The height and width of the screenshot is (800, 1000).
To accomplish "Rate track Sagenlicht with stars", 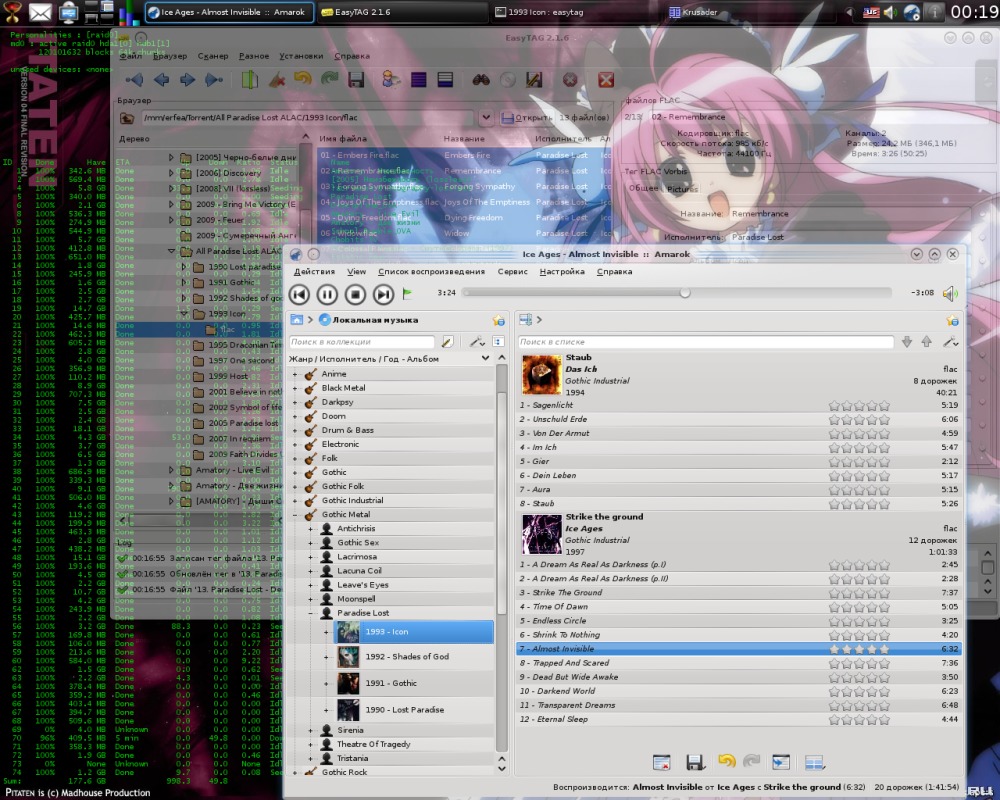I will pyautogui.click(x=858, y=406).
